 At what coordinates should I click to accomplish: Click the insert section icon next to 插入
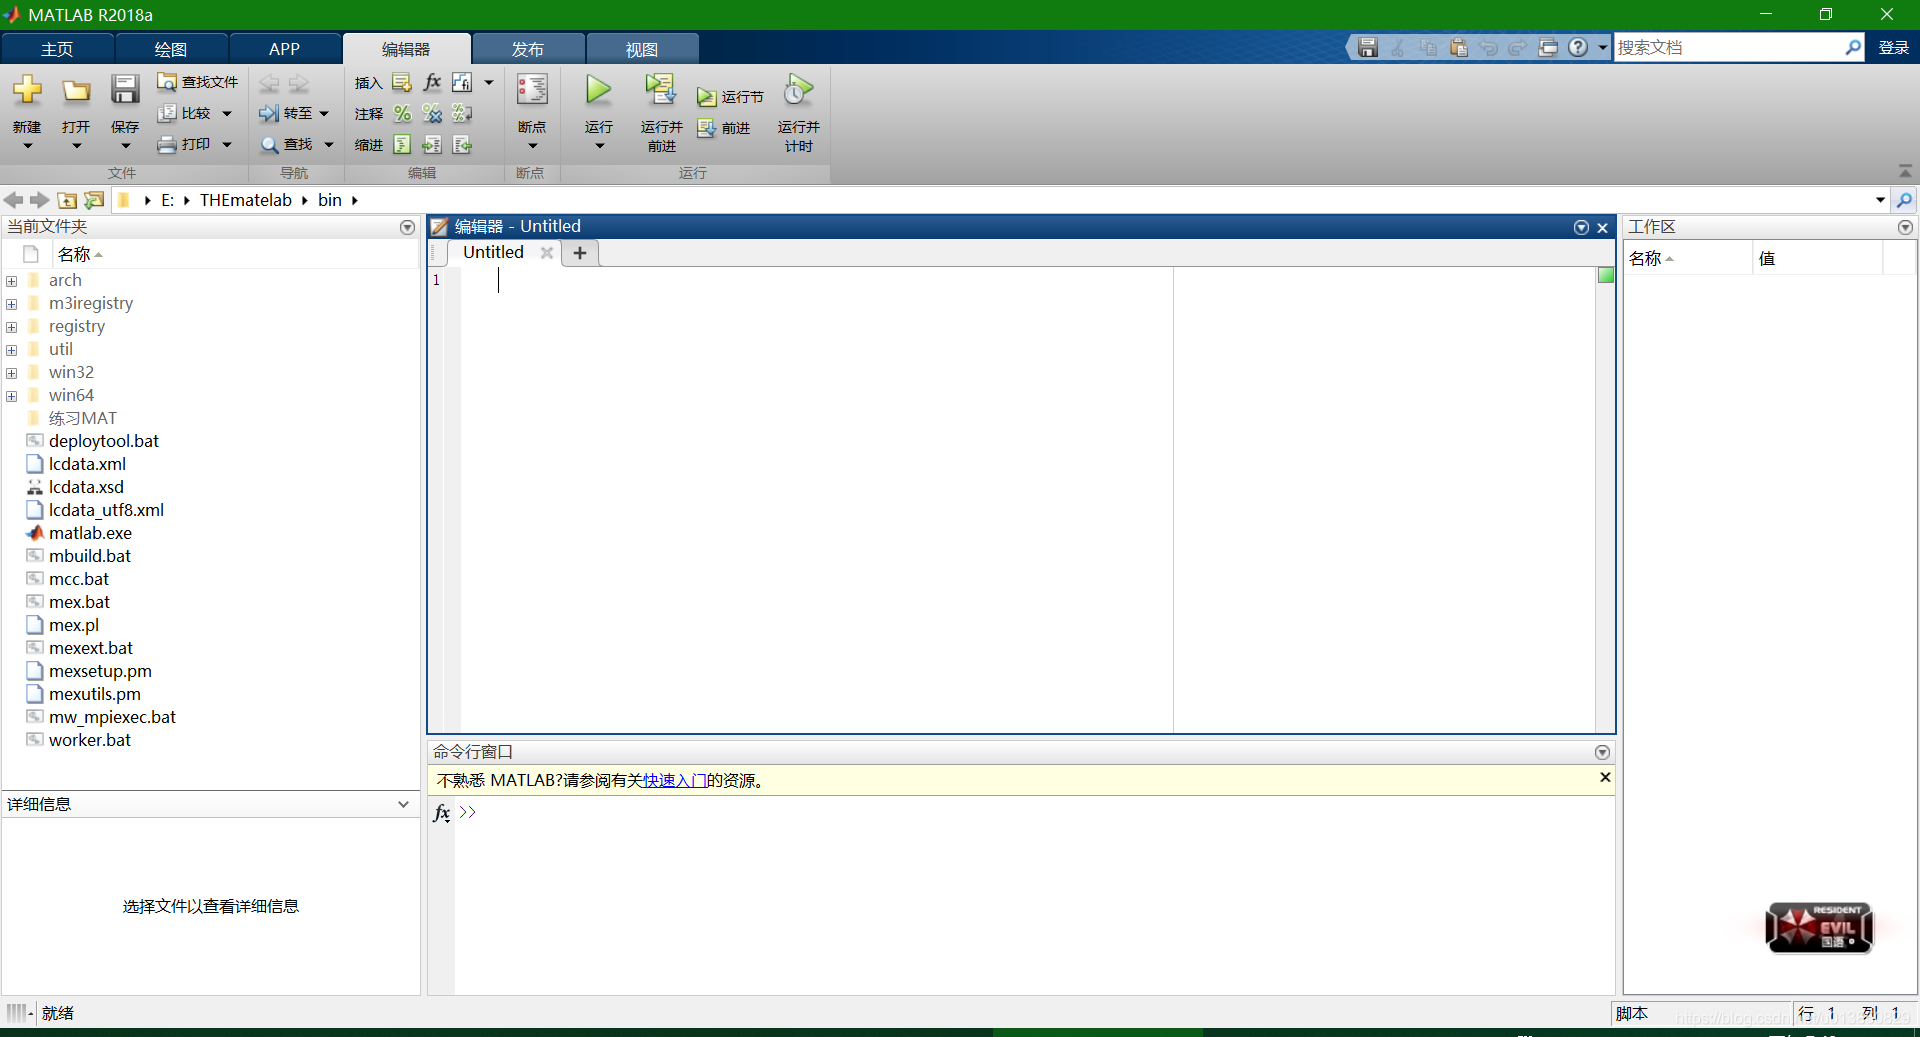[402, 83]
